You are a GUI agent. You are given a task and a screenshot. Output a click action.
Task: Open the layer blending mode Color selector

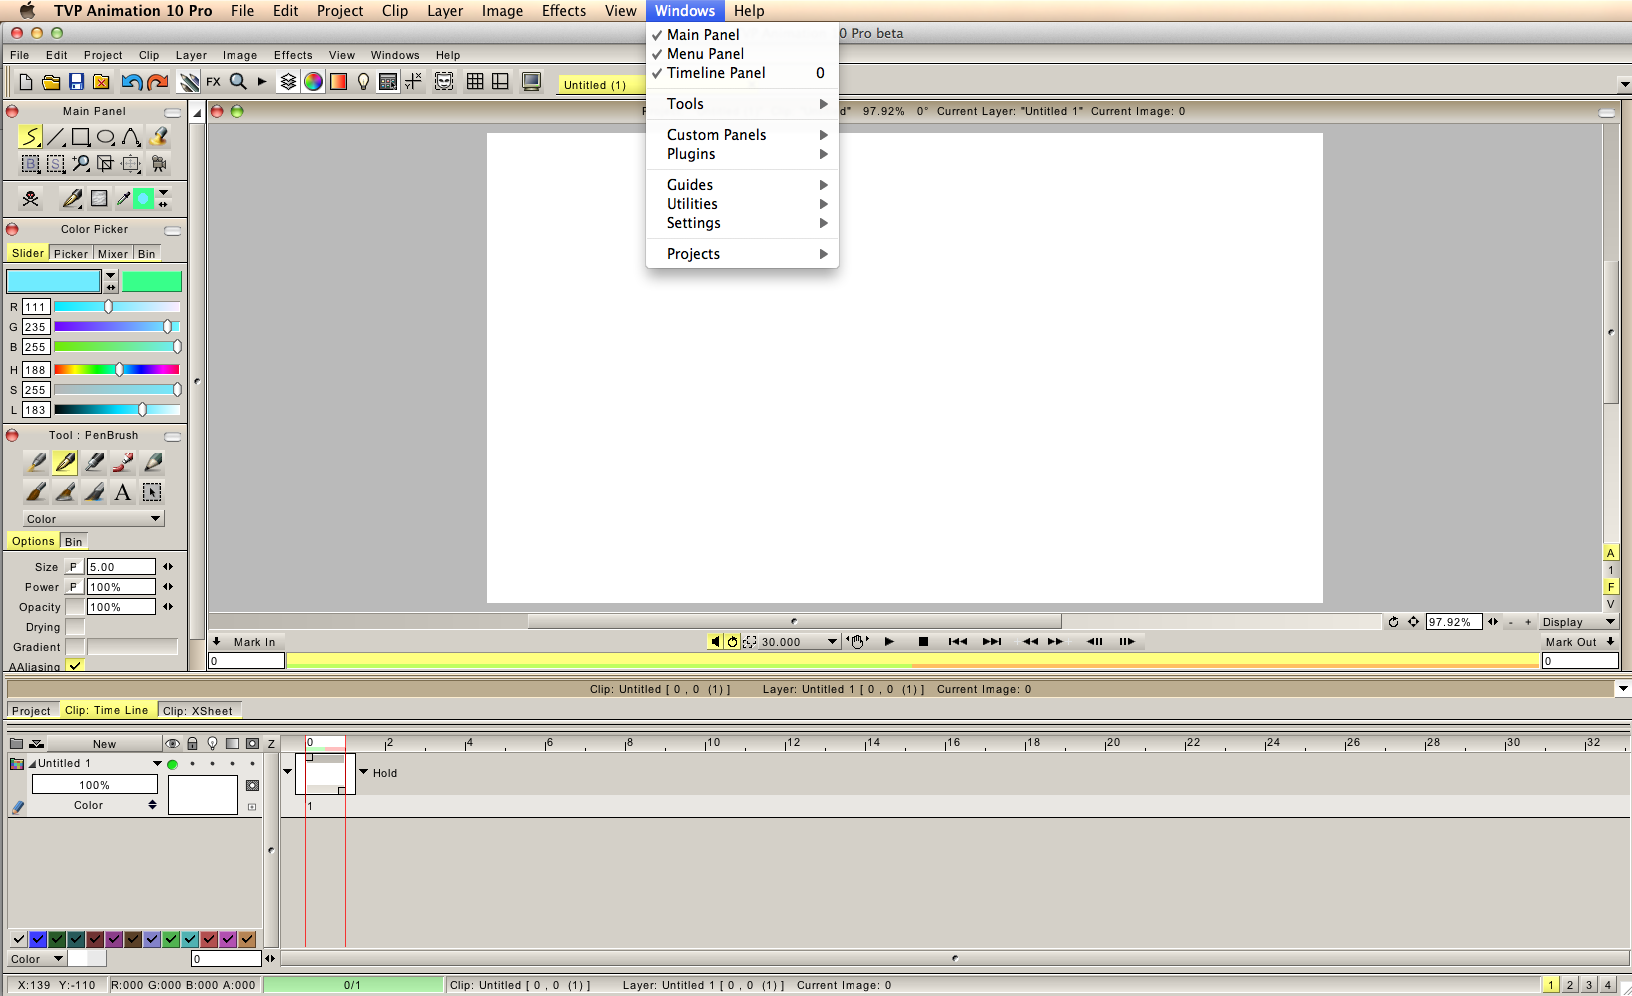point(95,805)
